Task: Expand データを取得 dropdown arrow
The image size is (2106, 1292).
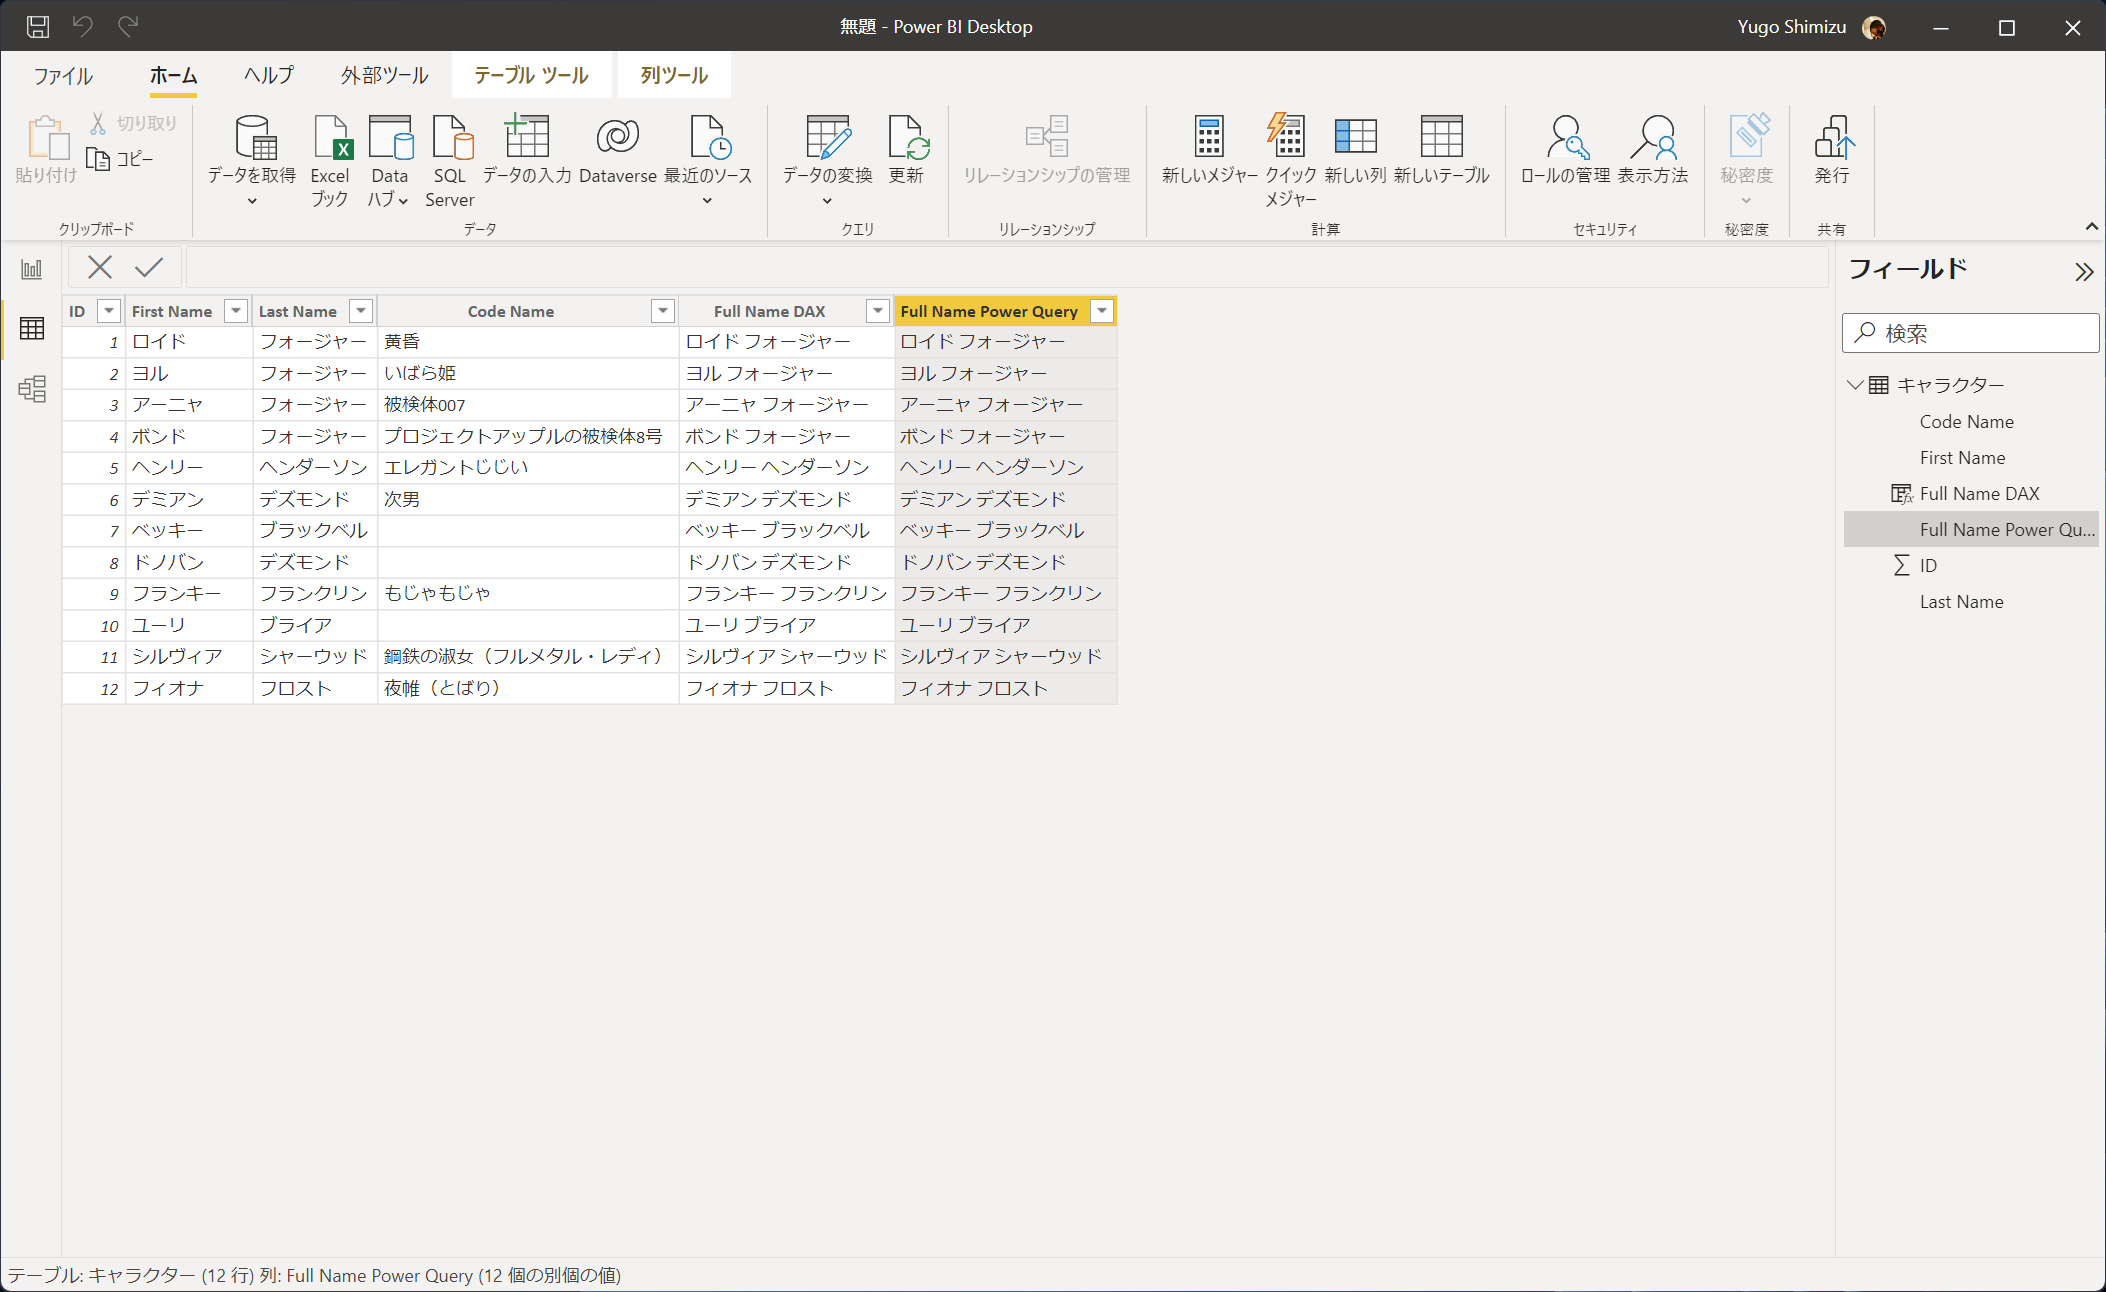Action: click(252, 201)
